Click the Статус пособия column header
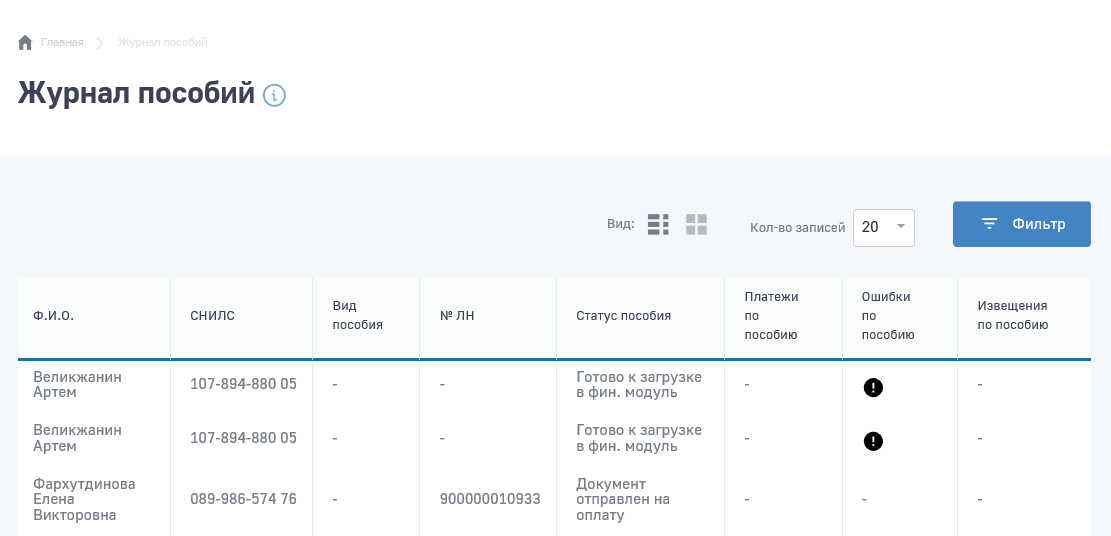The image size is (1111, 536). point(623,316)
